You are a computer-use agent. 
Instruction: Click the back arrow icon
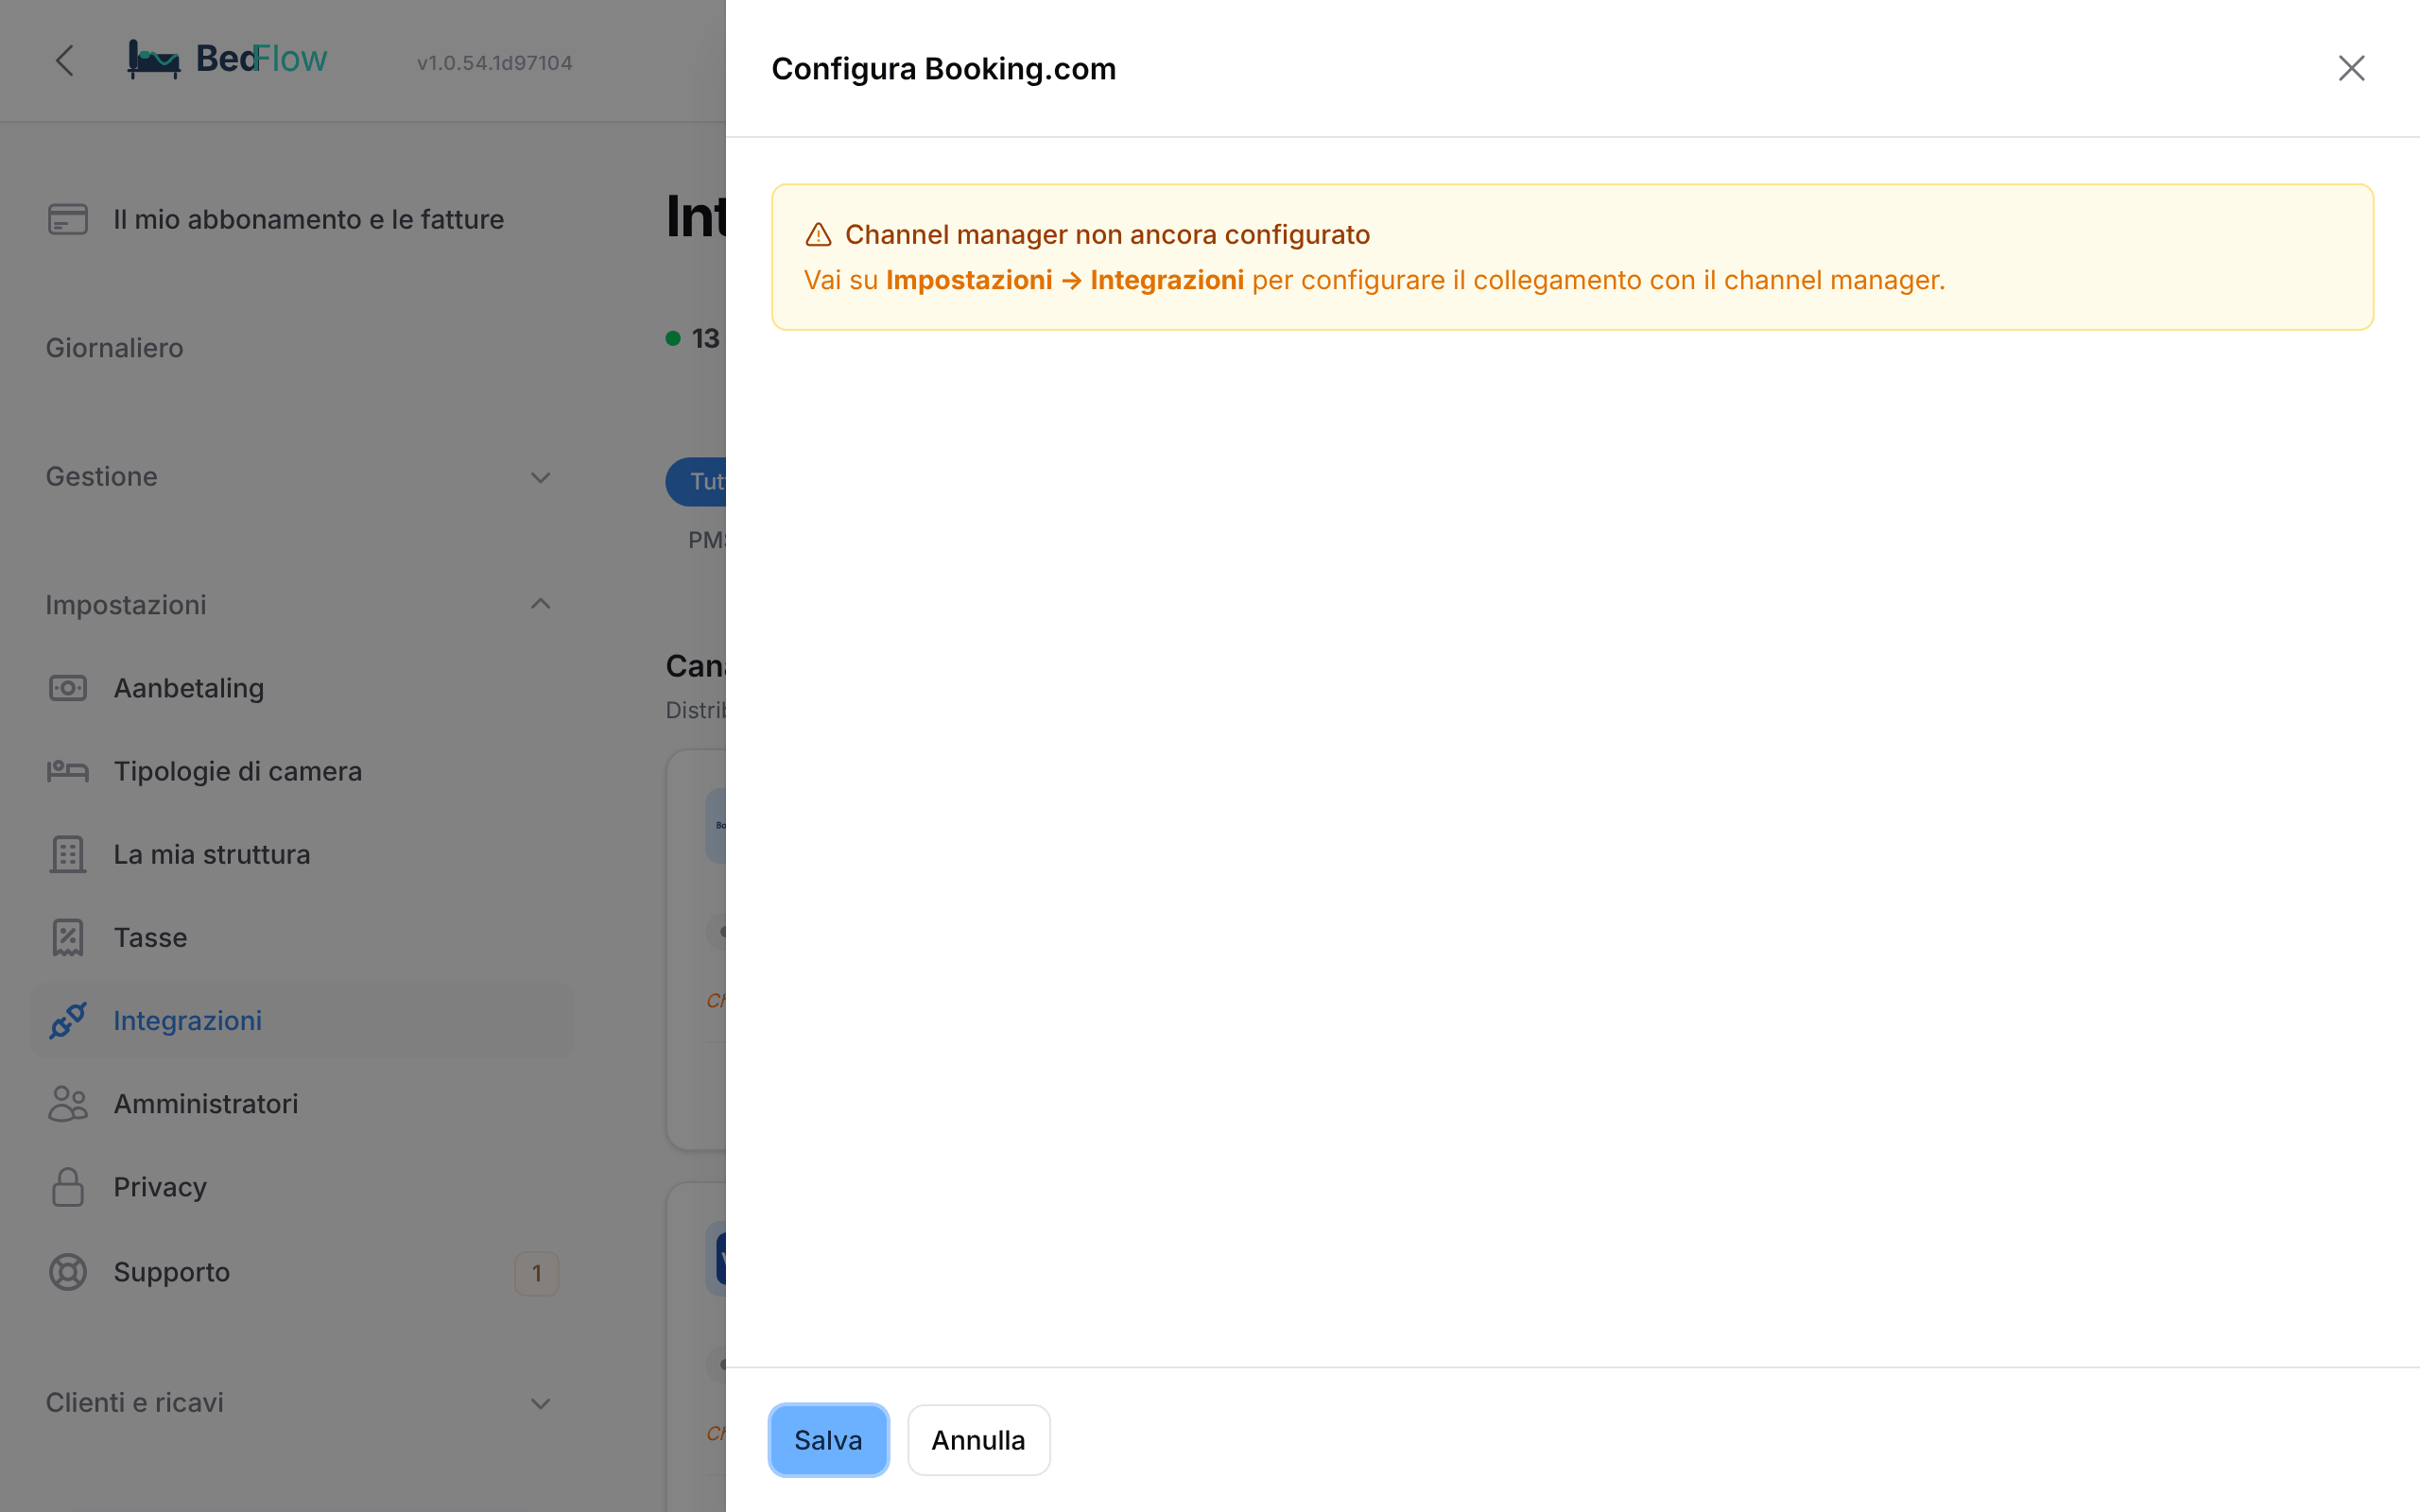click(65, 61)
